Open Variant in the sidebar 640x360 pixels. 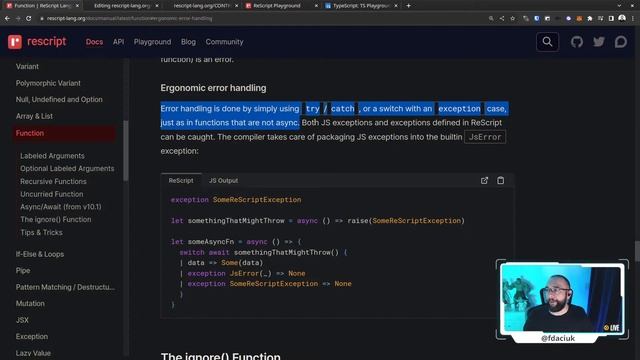point(27,66)
